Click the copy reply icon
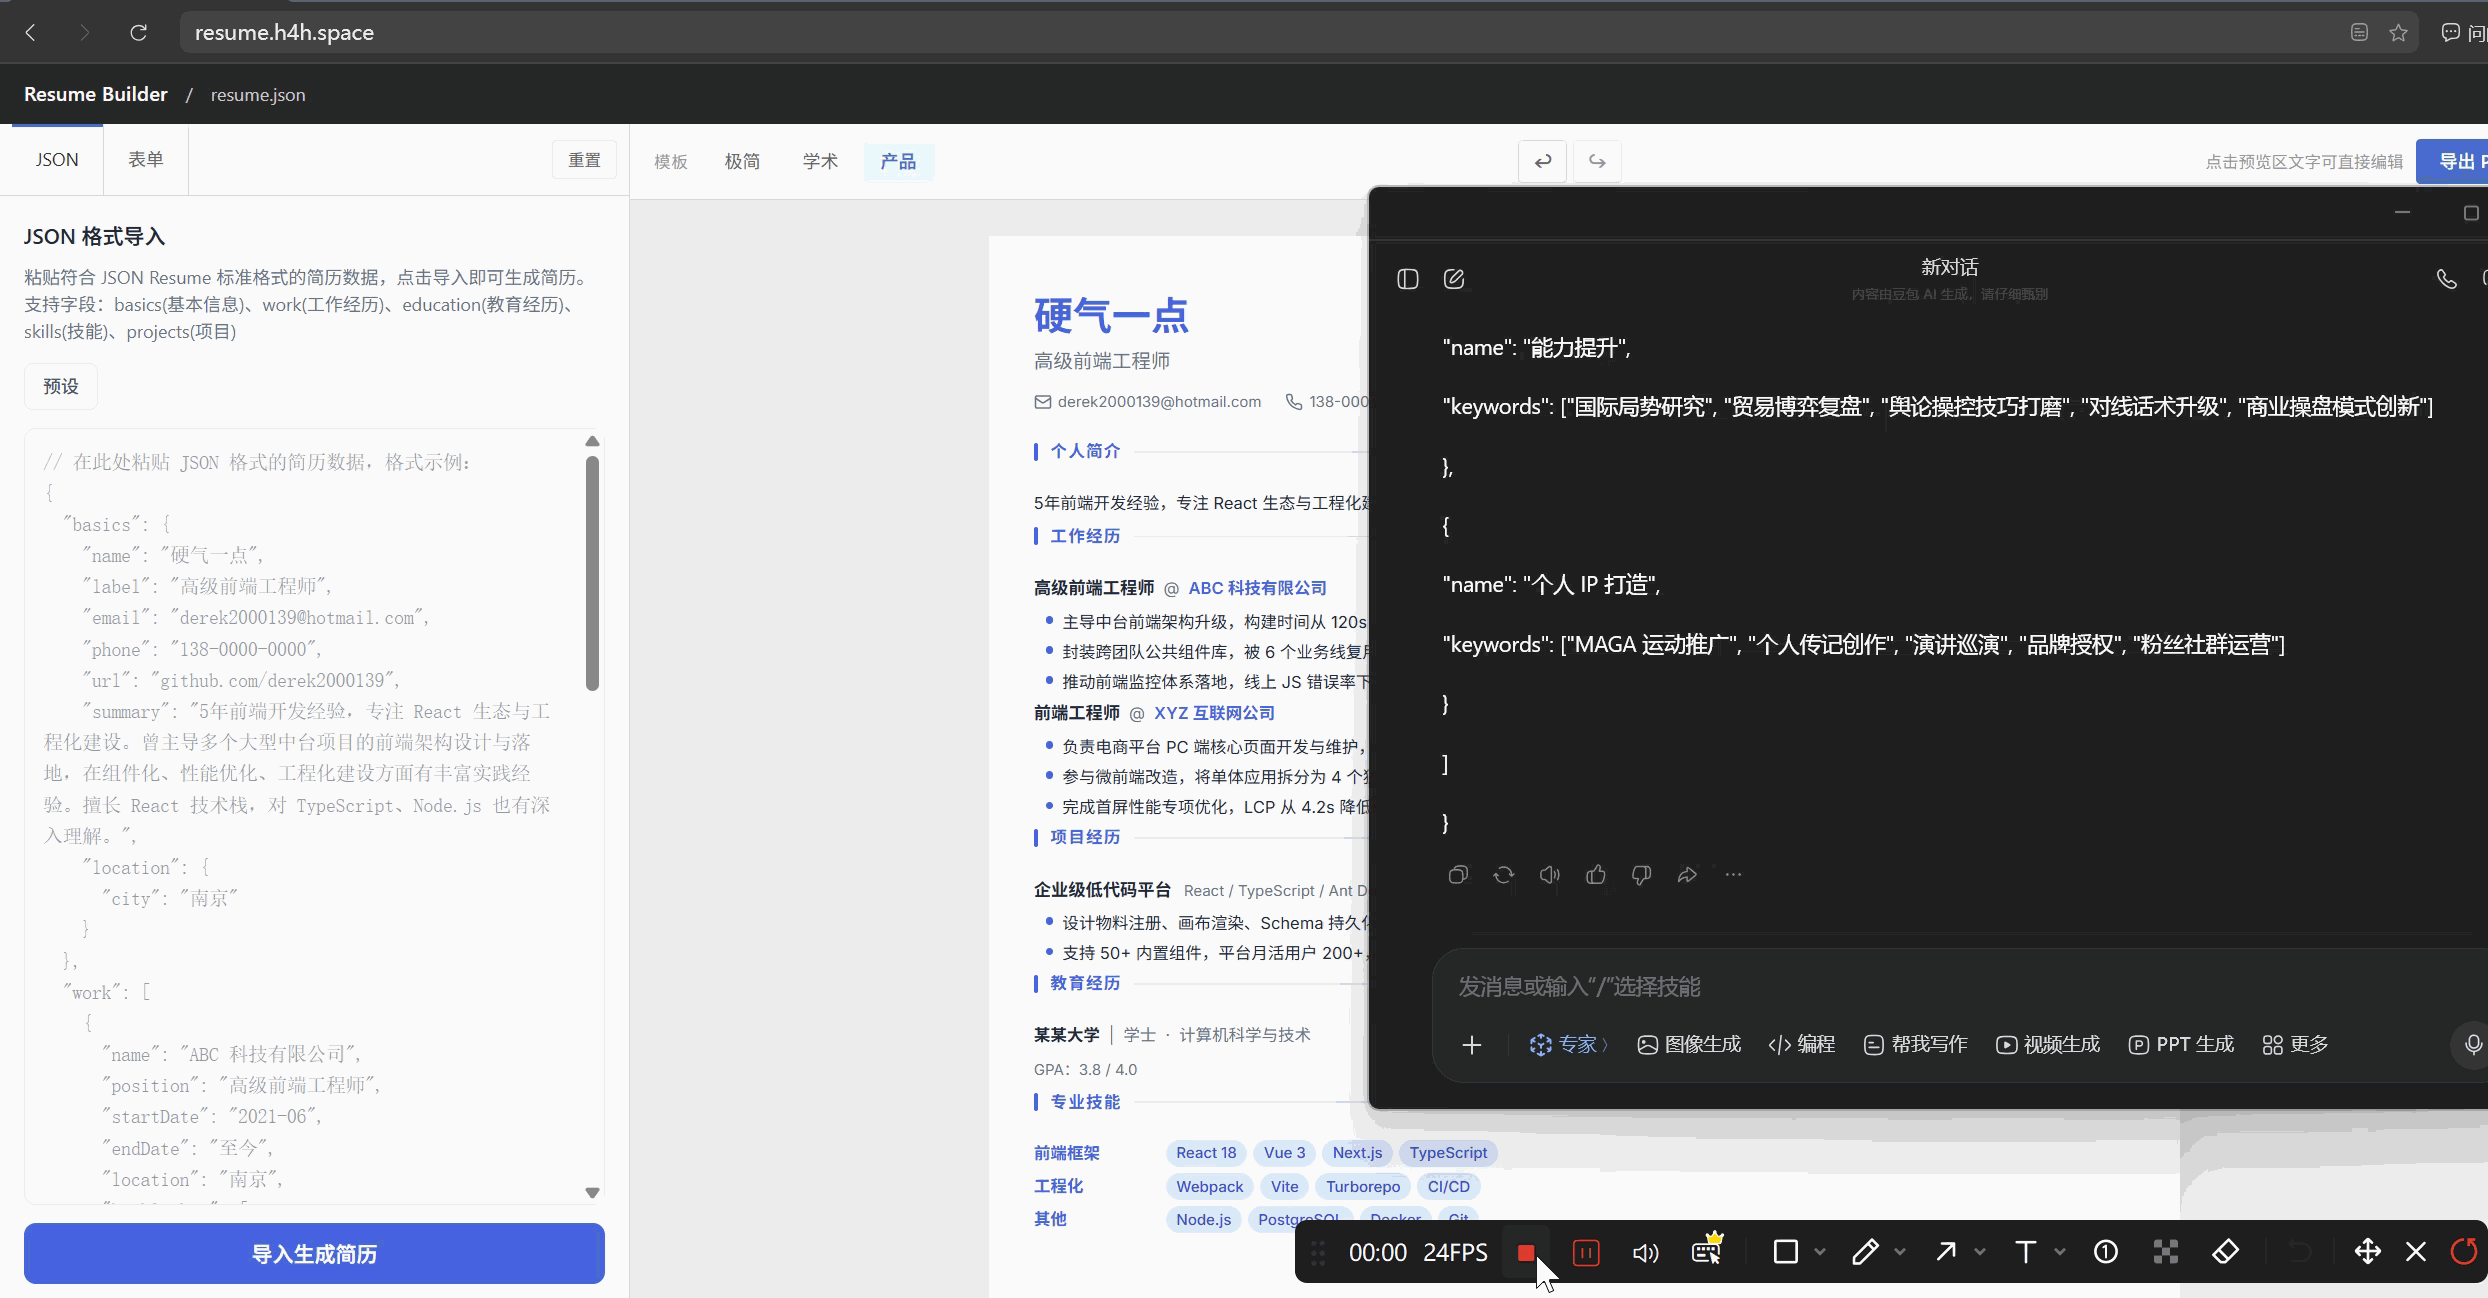This screenshot has width=2488, height=1298. [1458, 875]
